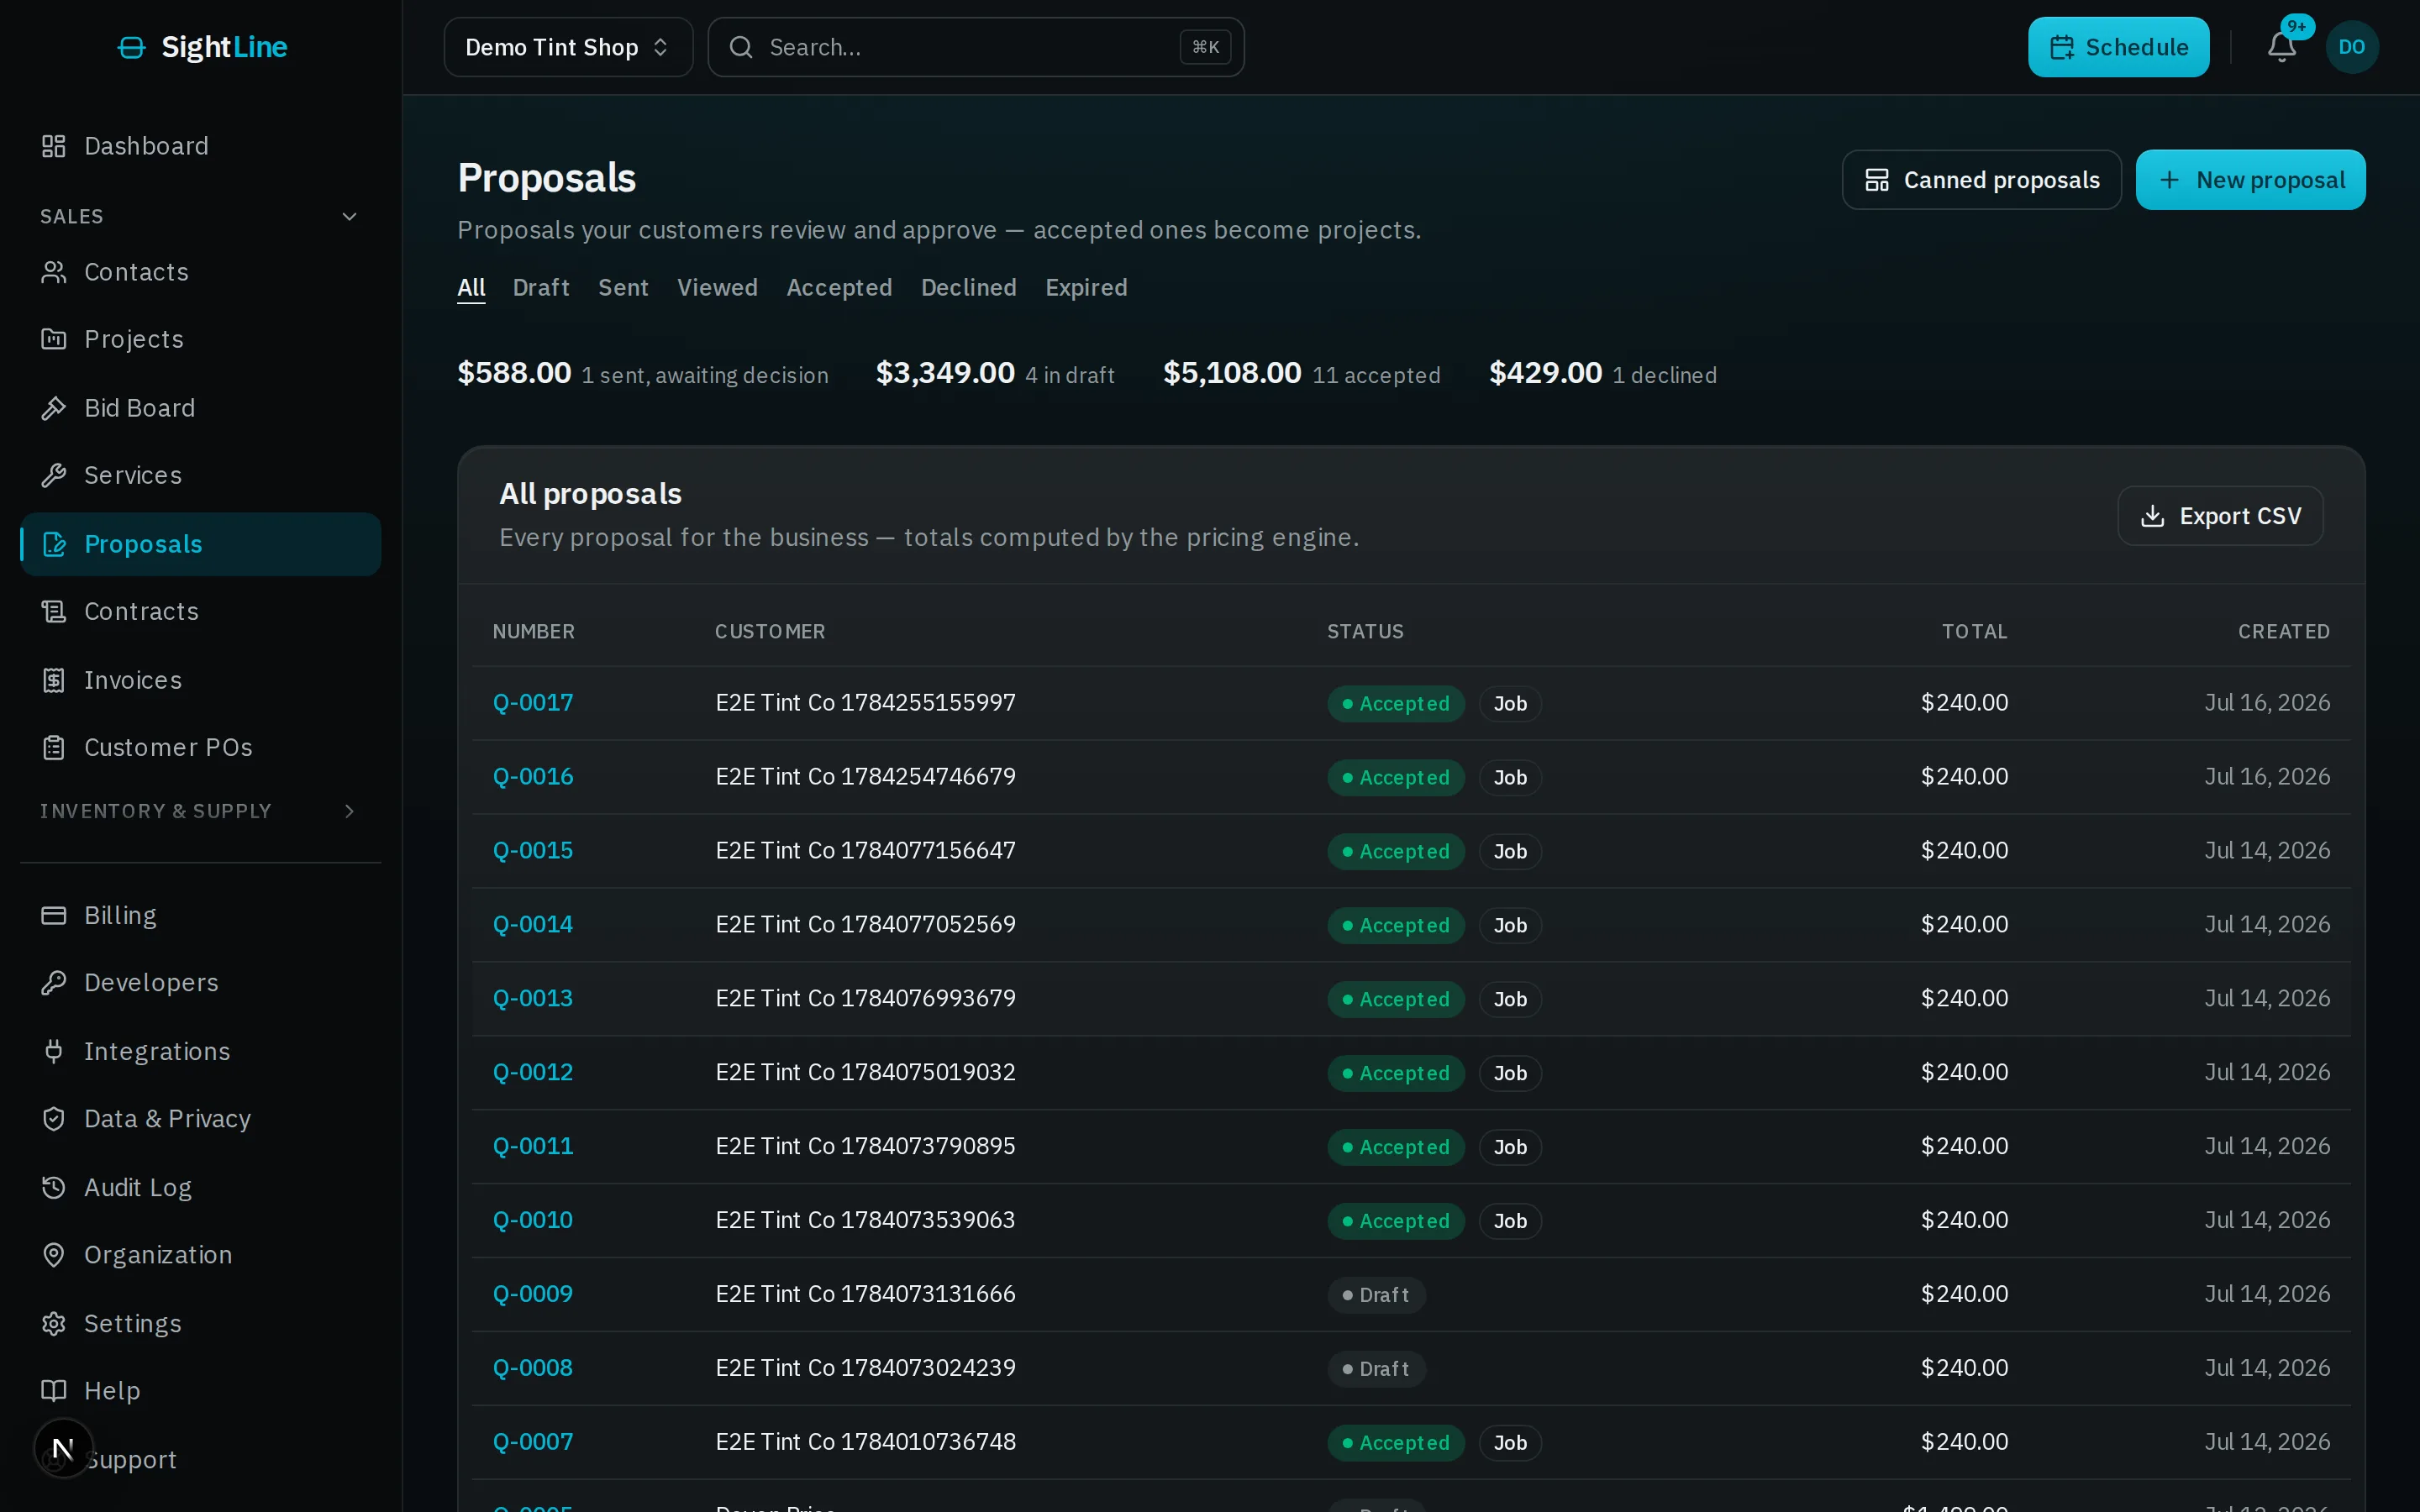Open notifications bell icon
The image size is (2420, 1512).
(2281, 47)
